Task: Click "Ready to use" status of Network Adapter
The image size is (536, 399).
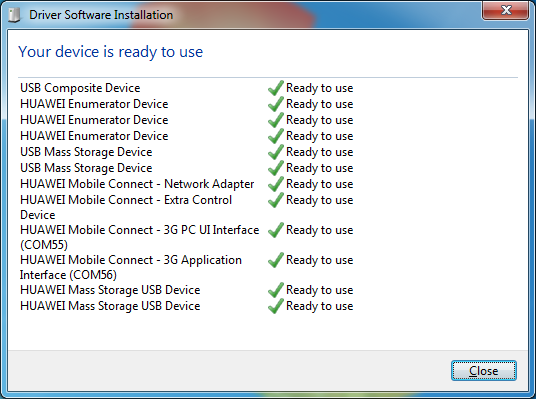Action: [320, 184]
